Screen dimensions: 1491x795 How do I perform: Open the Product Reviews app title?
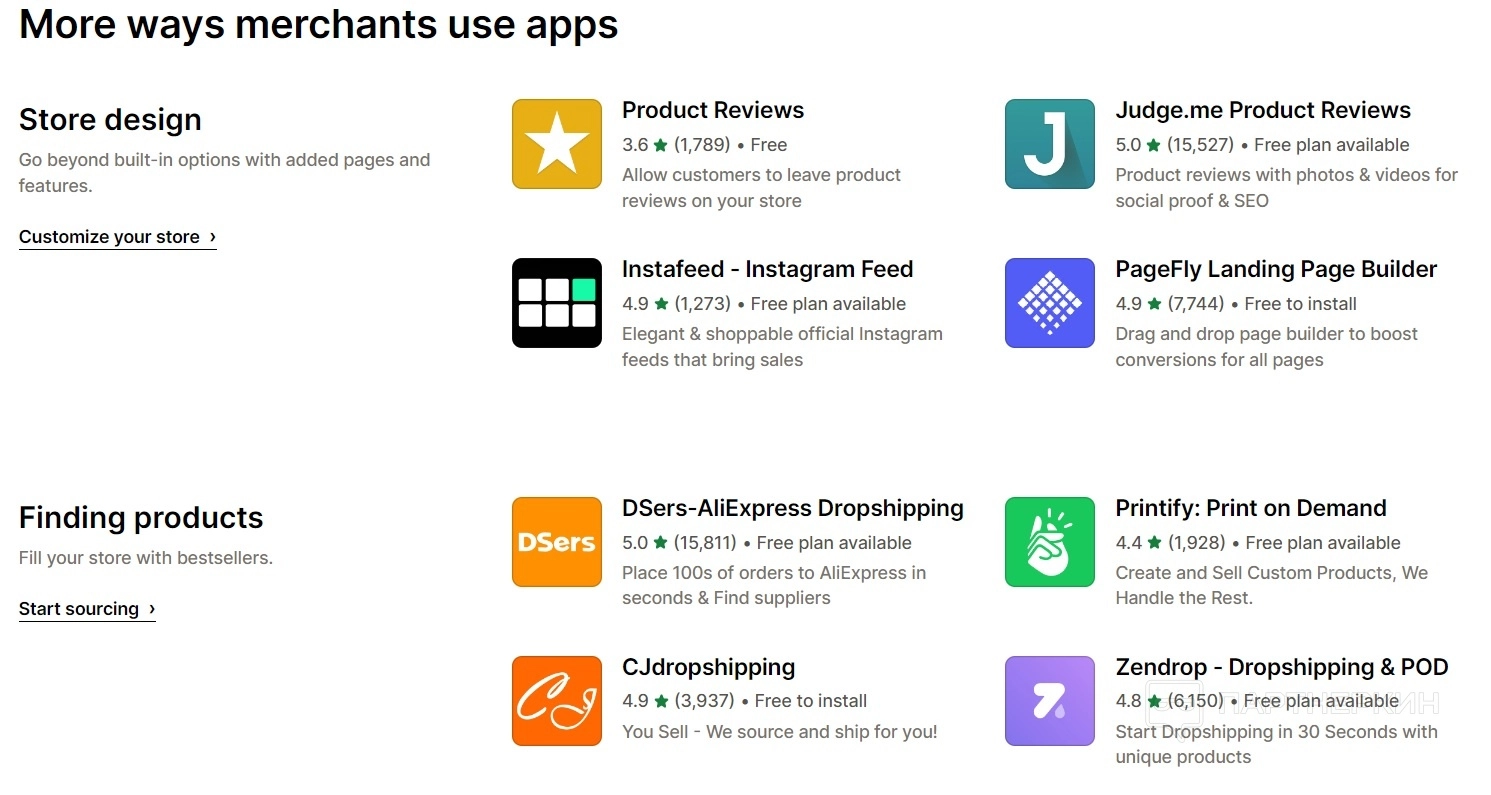(713, 110)
